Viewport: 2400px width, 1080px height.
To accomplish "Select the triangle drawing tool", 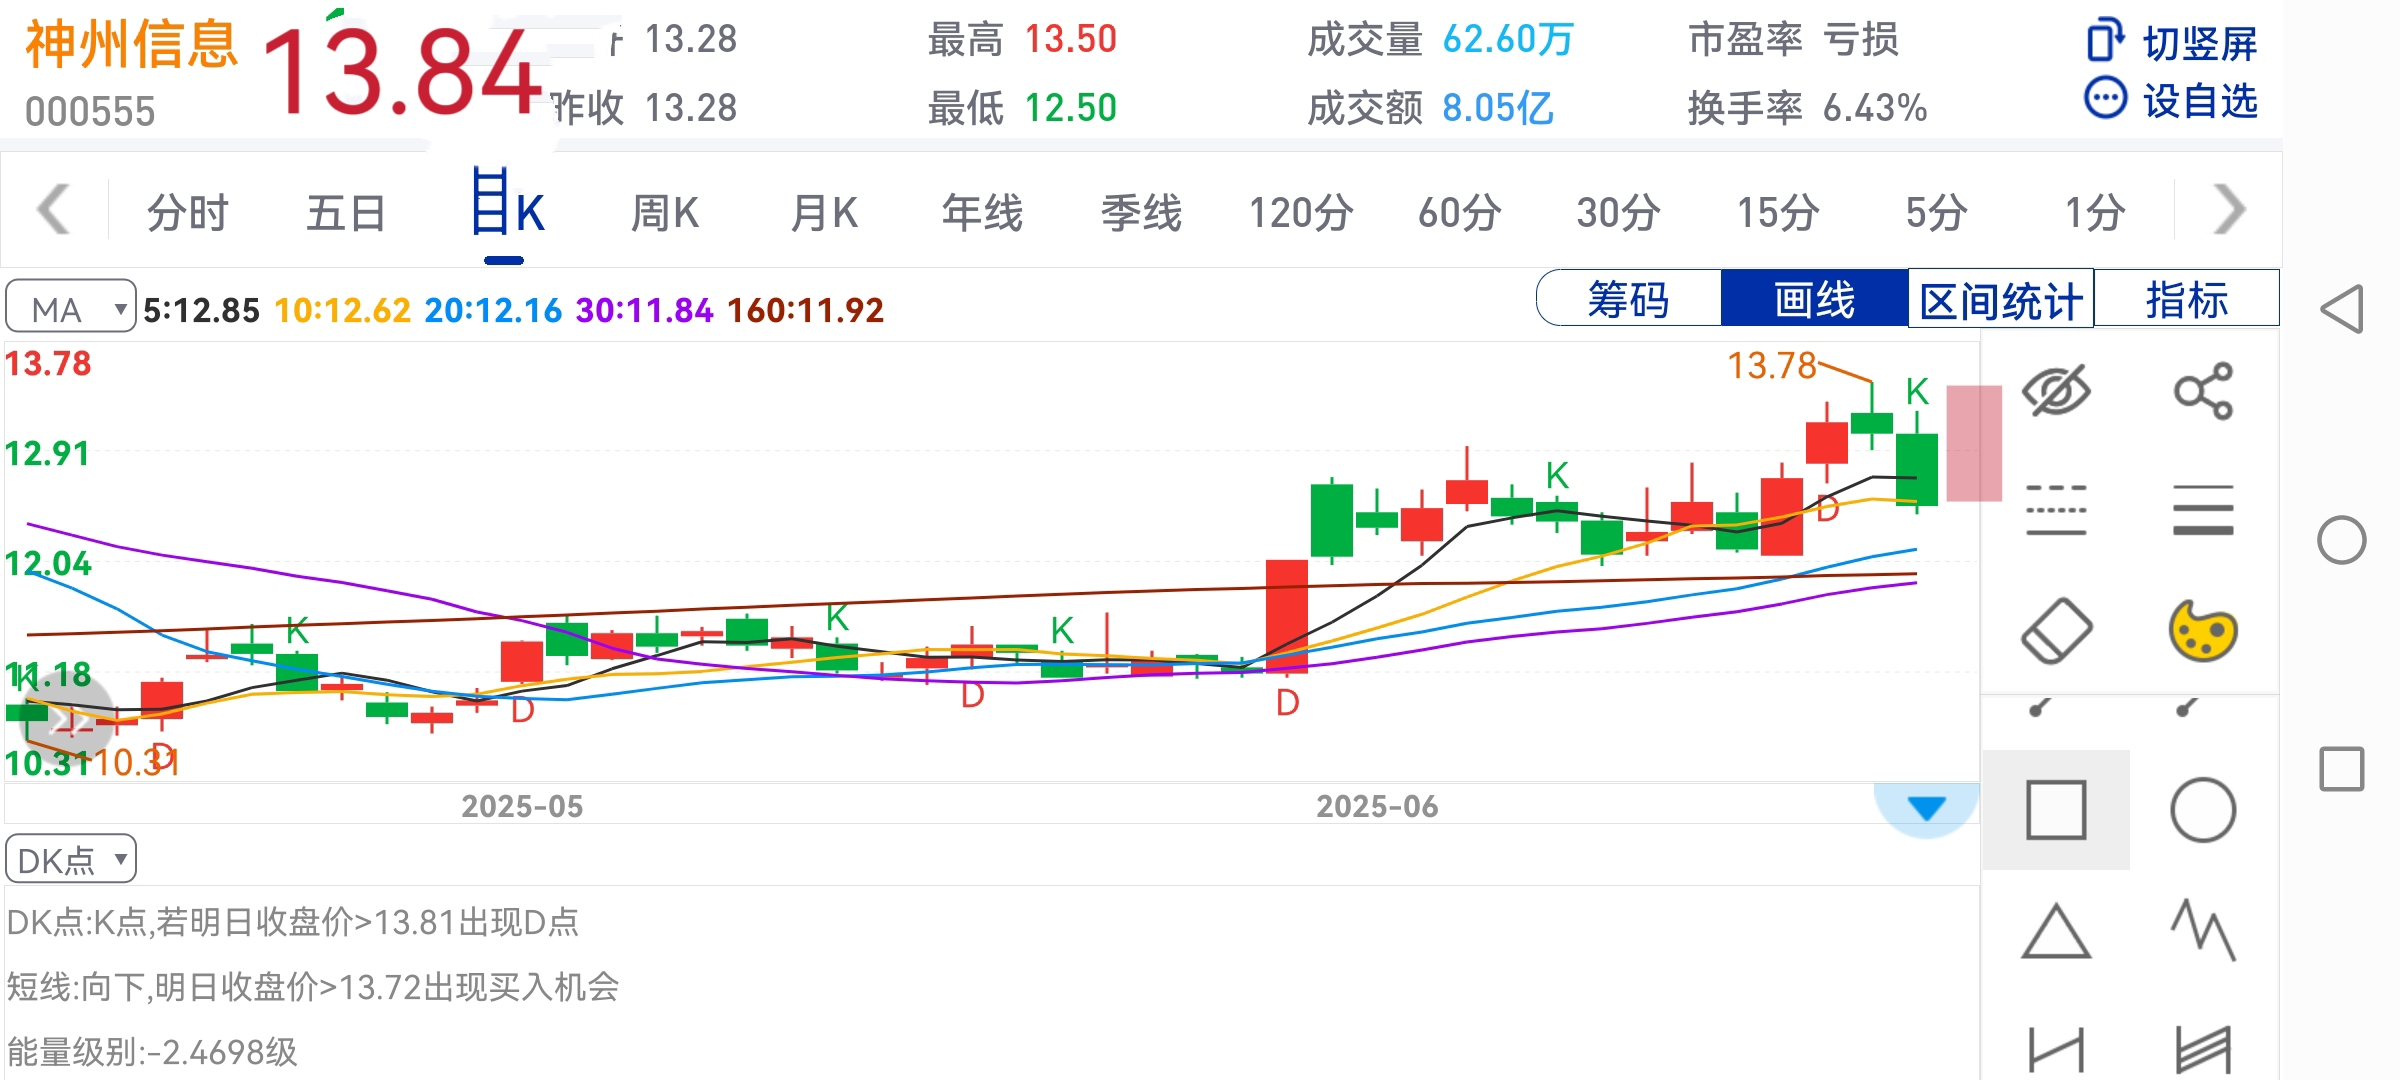I will pyautogui.click(x=2056, y=931).
